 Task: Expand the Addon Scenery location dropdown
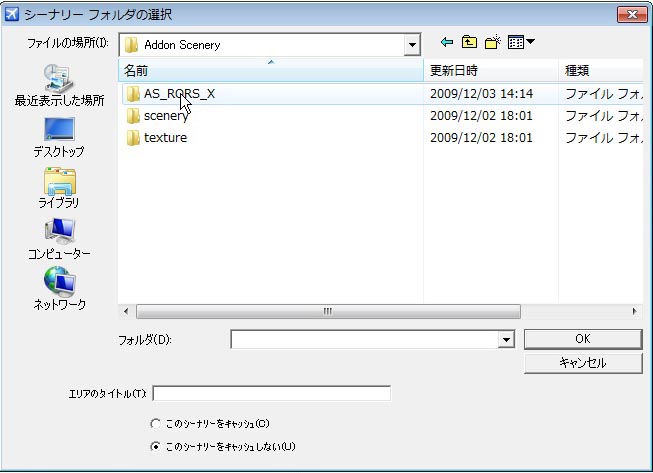pyautogui.click(x=412, y=45)
